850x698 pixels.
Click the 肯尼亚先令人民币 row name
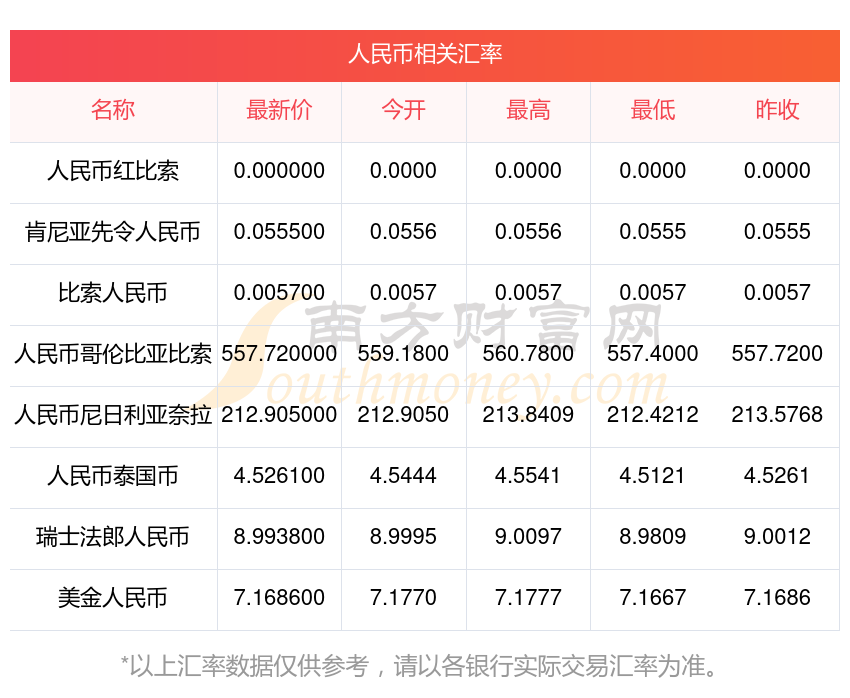pyautogui.click(x=113, y=232)
